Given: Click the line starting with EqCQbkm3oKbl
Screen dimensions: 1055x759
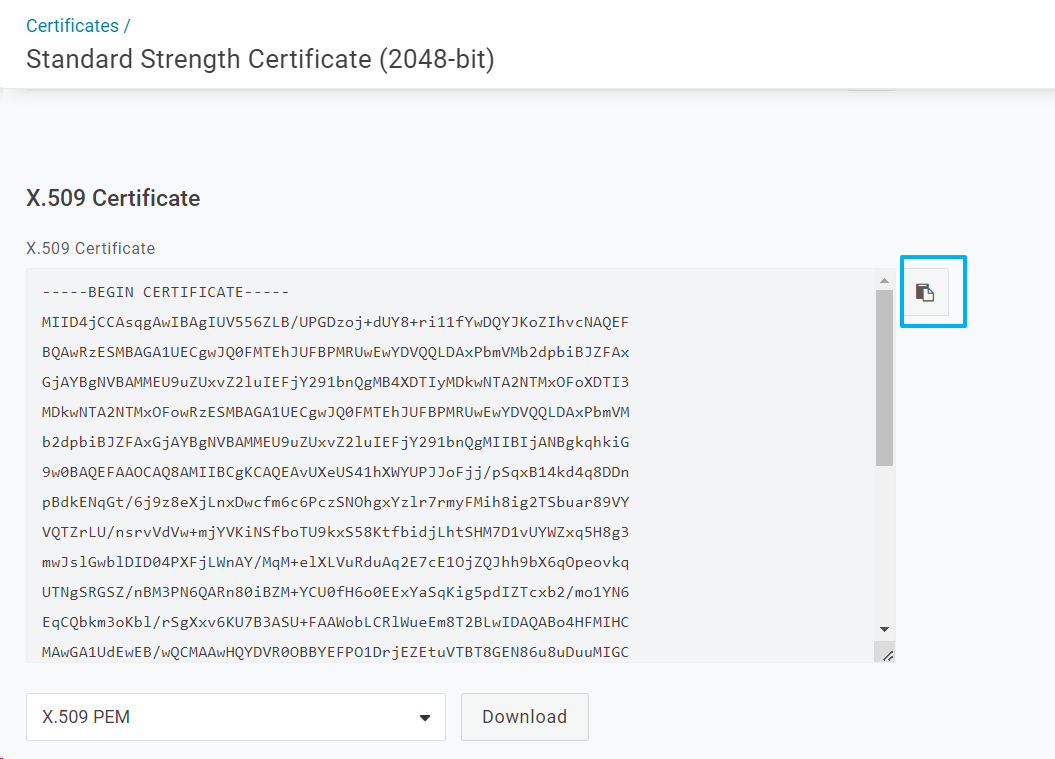Looking at the screenshot, I should 335,622.
